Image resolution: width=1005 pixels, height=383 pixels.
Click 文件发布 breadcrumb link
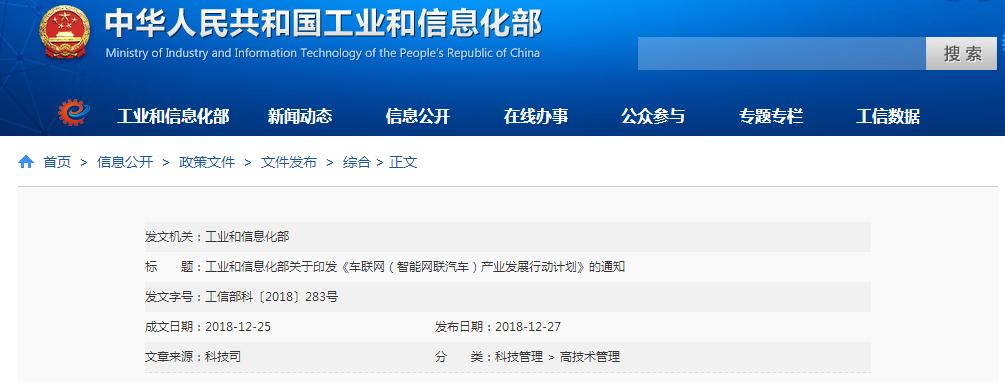(x=288, y=163)
